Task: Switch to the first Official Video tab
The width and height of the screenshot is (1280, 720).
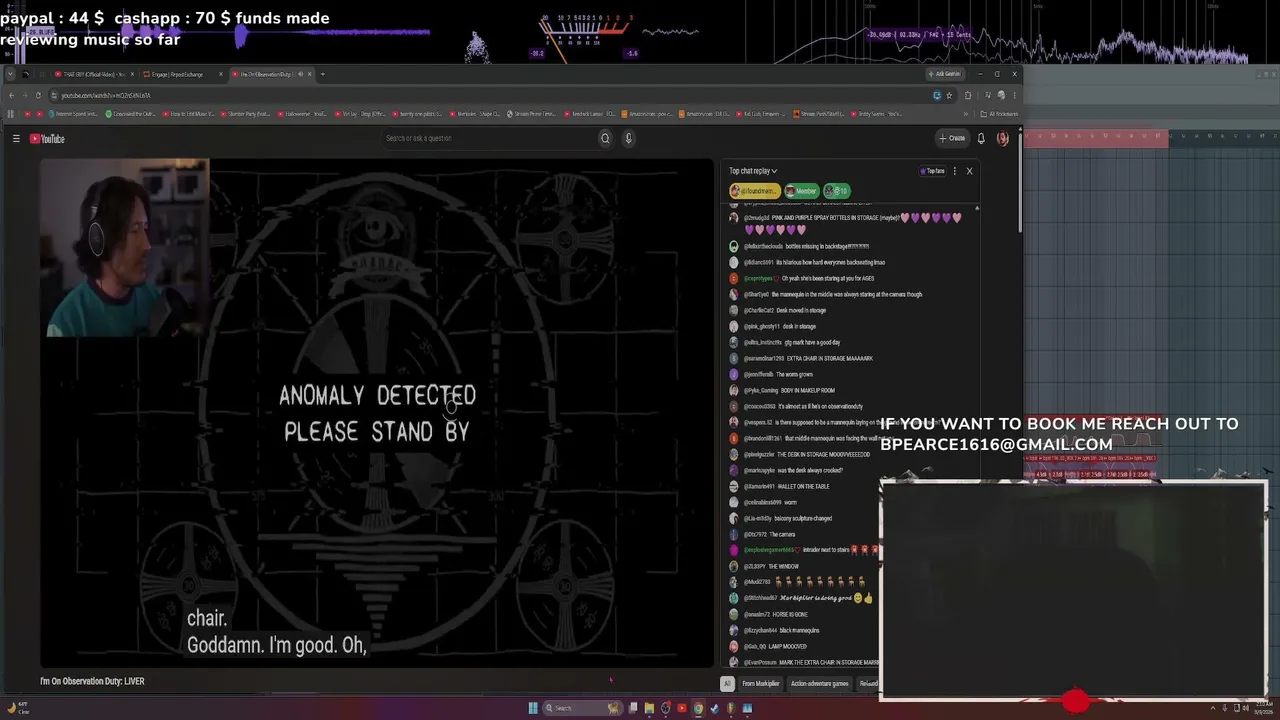Action: point(93,74)
